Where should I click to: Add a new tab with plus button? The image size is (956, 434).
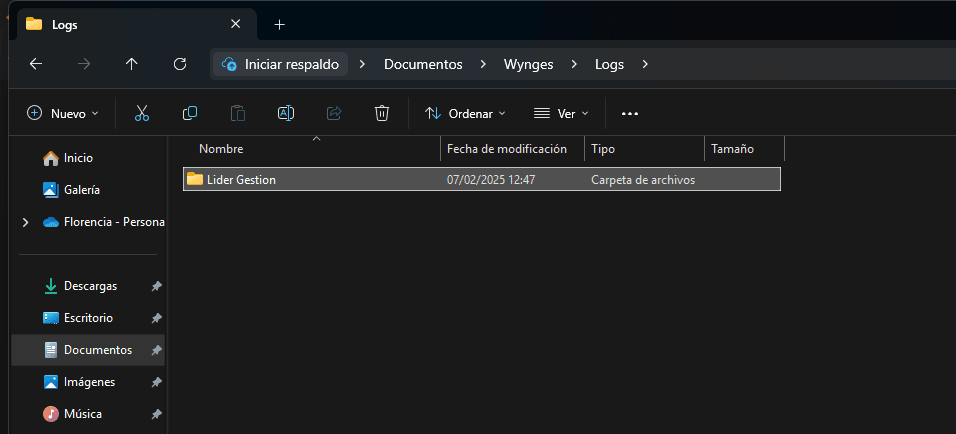pos(279,24)
